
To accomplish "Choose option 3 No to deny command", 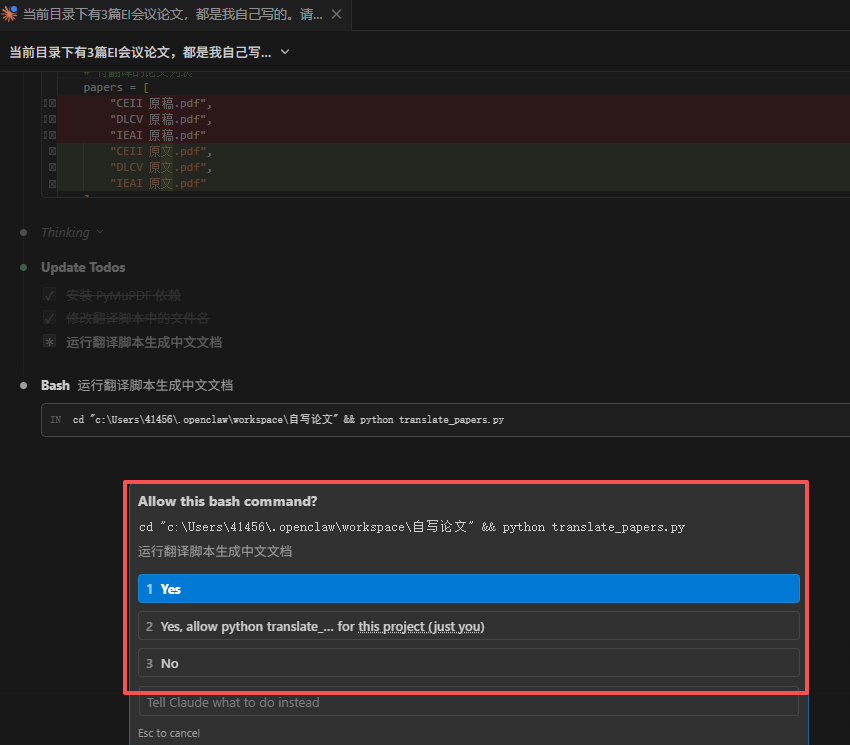I will [x=469, y=663].
